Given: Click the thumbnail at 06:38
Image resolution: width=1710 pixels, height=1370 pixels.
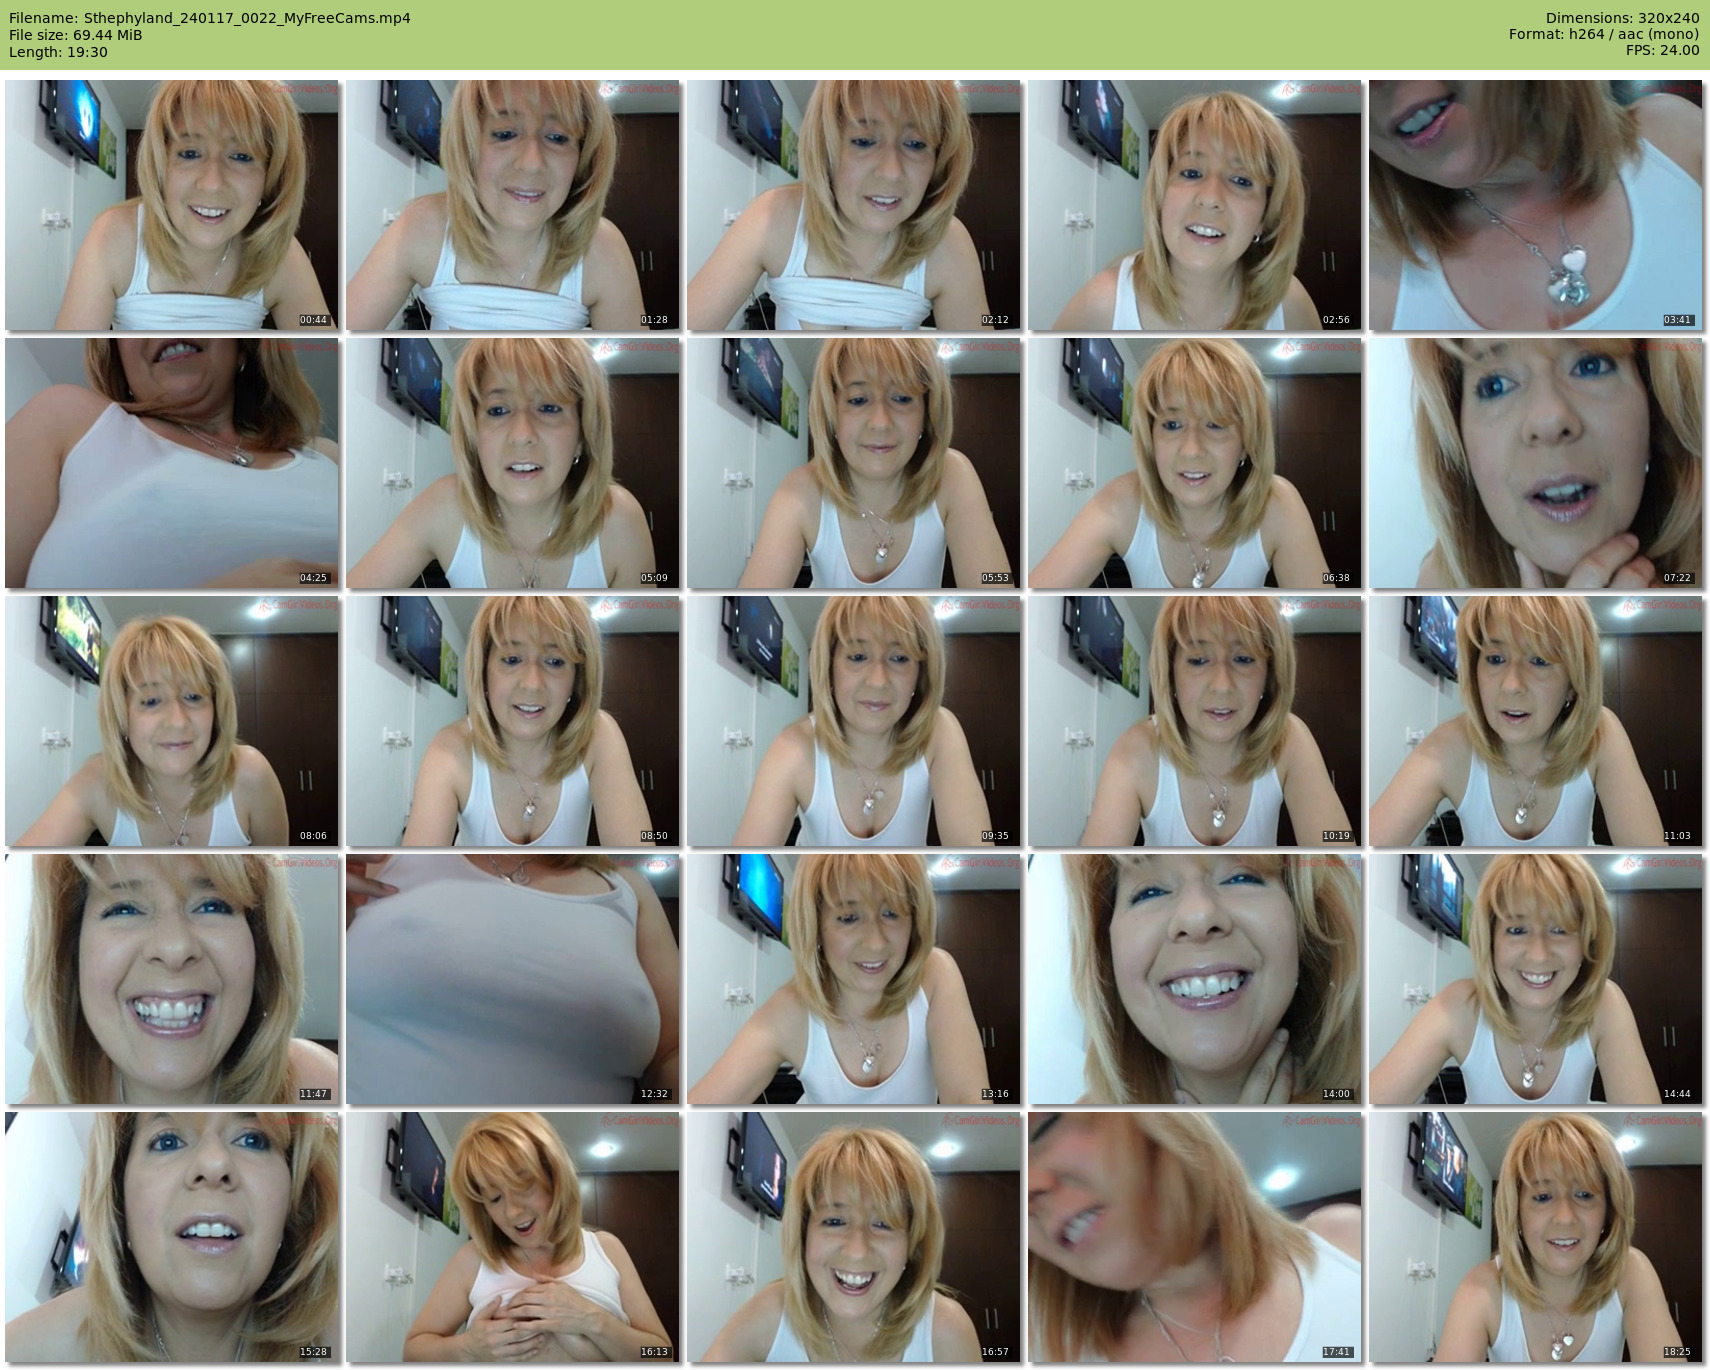Looking at the screenshot, I should click(x=1194, y=463).
